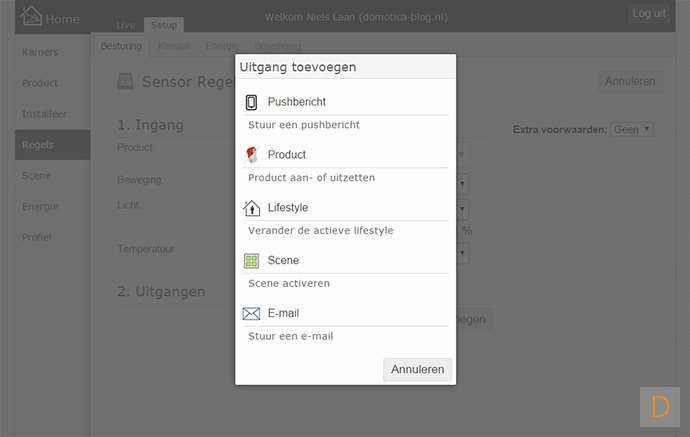The image size is (690, 437).
Task: Expand the Temperatuur dropdown arrow
Action: [464, 253]
